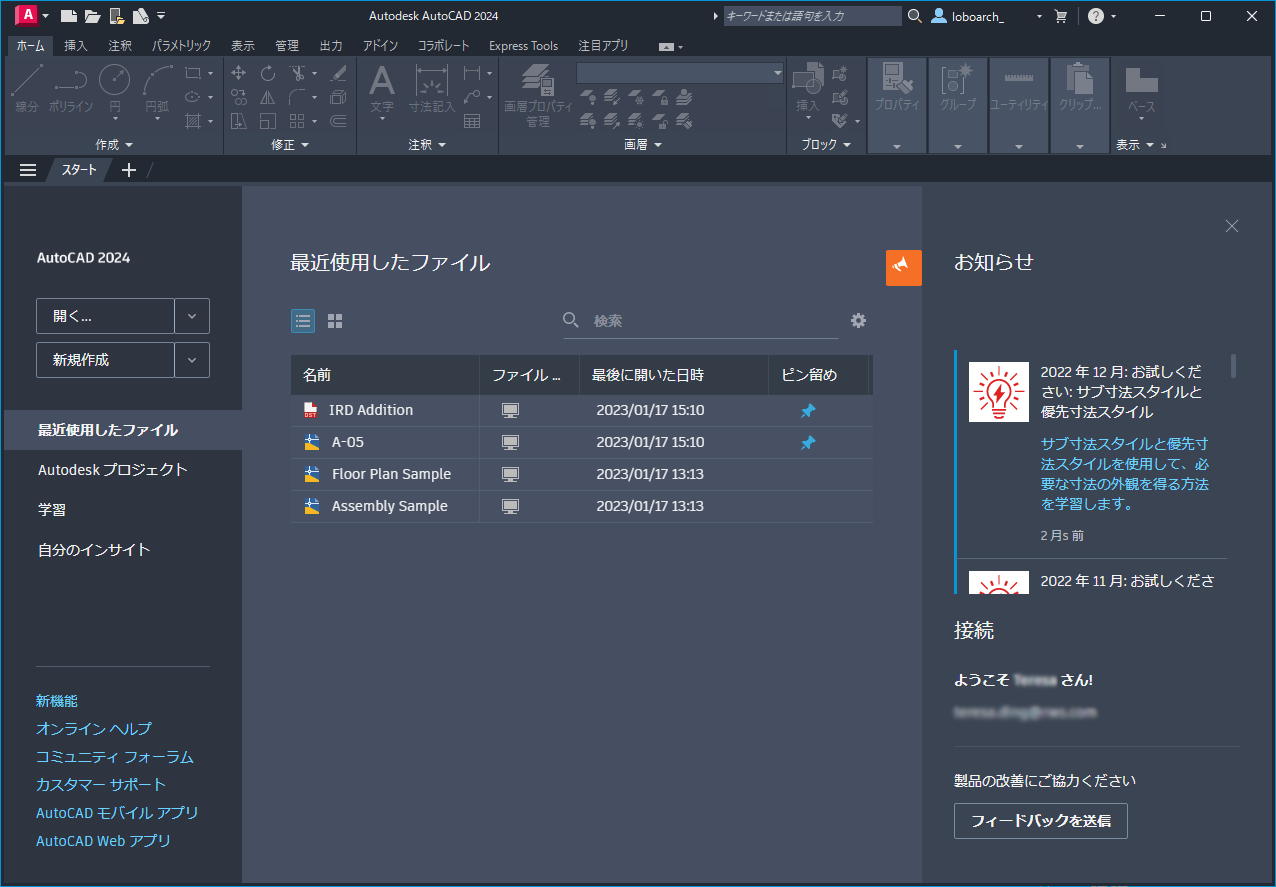The height and width of the screenshot is (887, 1276).
Task: Click the サブ寸法スタイル article link text
Action: pyautogui.click(x=1125, y=474)
